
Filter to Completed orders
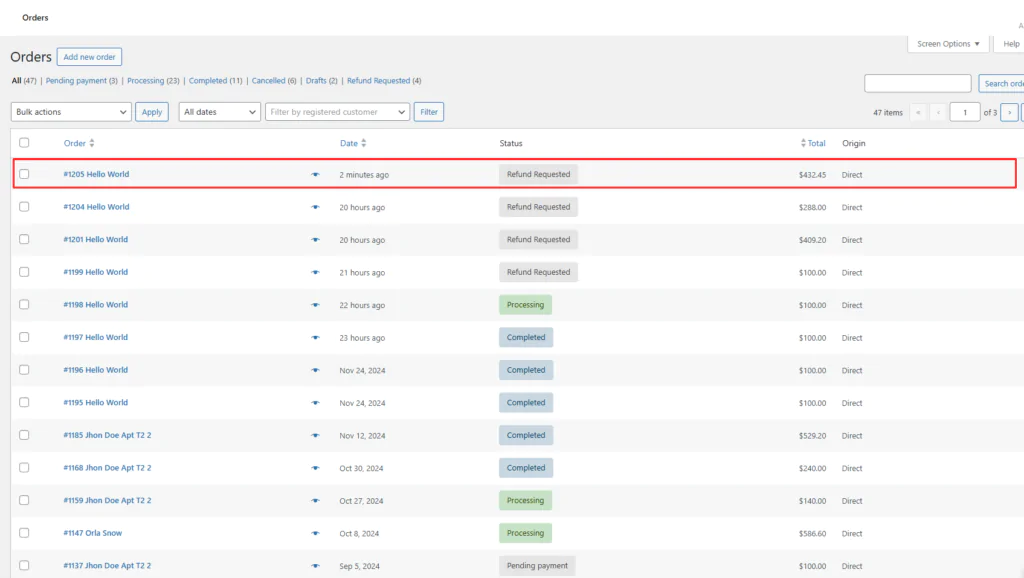pos(208,80)
